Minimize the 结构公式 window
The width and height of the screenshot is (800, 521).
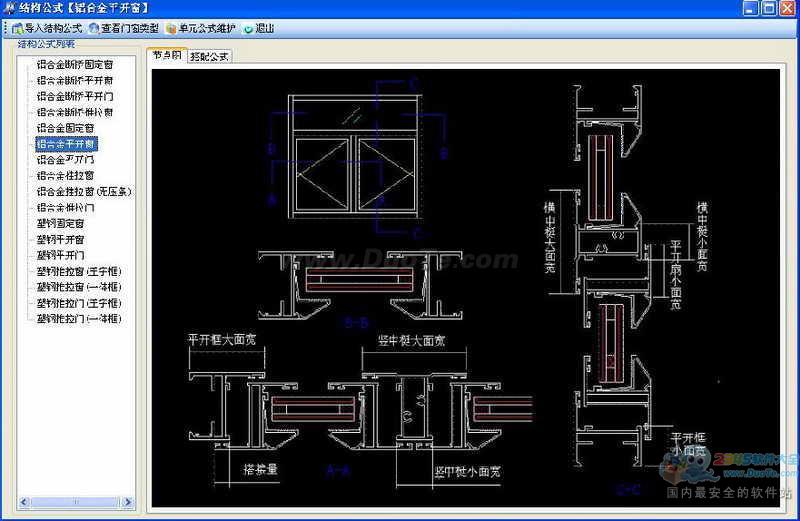(x=750, y=8)
